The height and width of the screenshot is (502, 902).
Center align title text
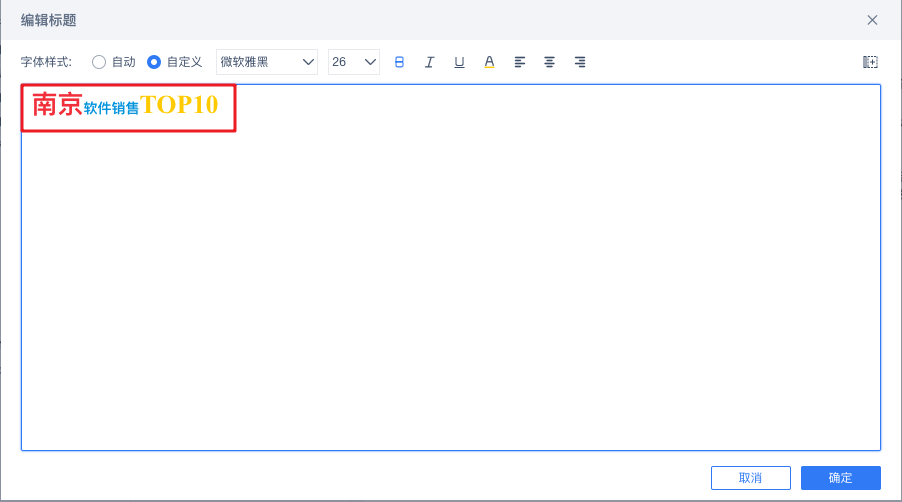549,62
